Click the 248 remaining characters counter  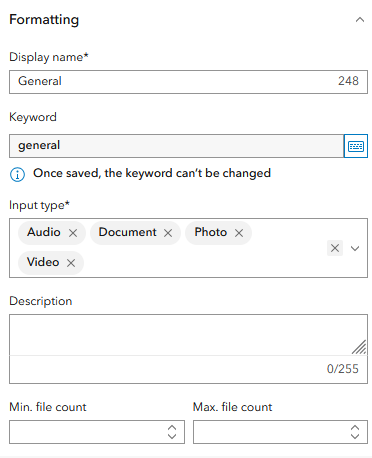(x=348, y=81)
